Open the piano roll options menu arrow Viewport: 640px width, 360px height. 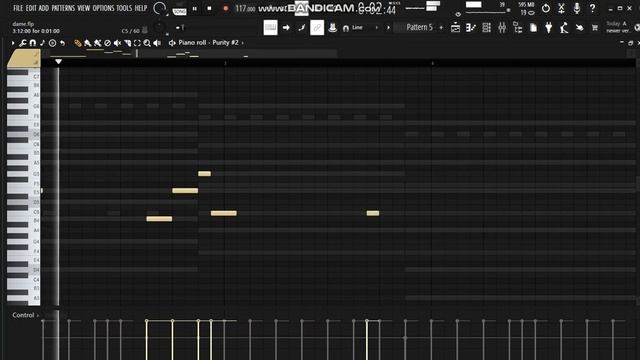13,43
